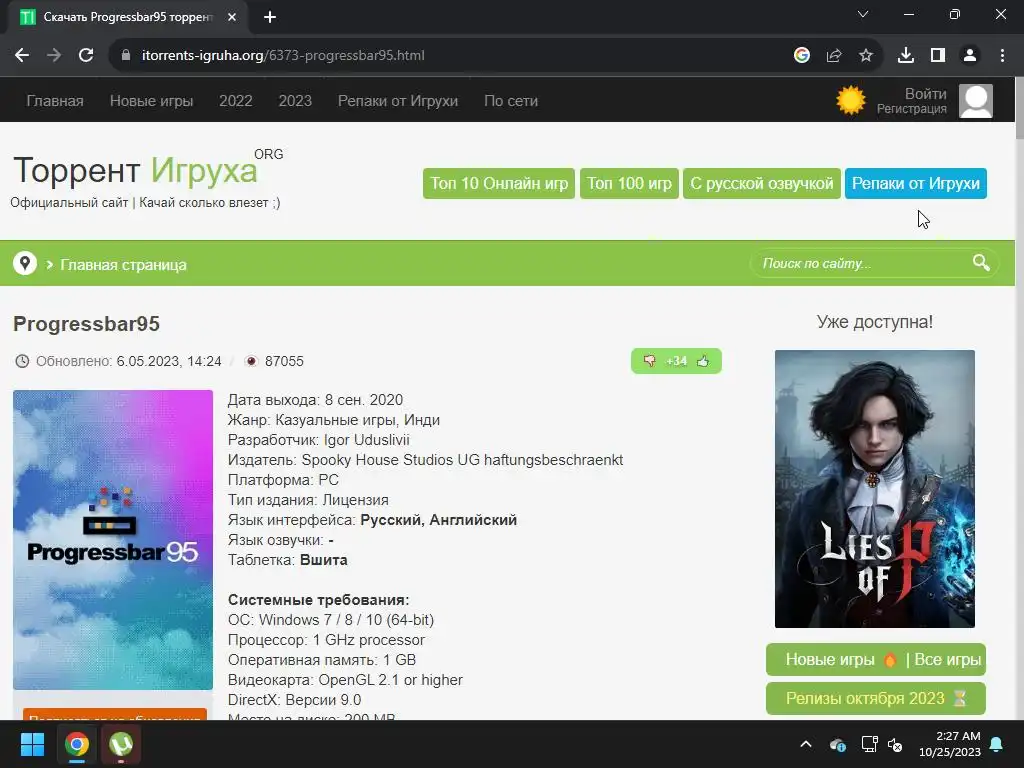1024x768 pixels.
Task: Click Топ 10 Онлайн игр button
Action: (499, 184)
